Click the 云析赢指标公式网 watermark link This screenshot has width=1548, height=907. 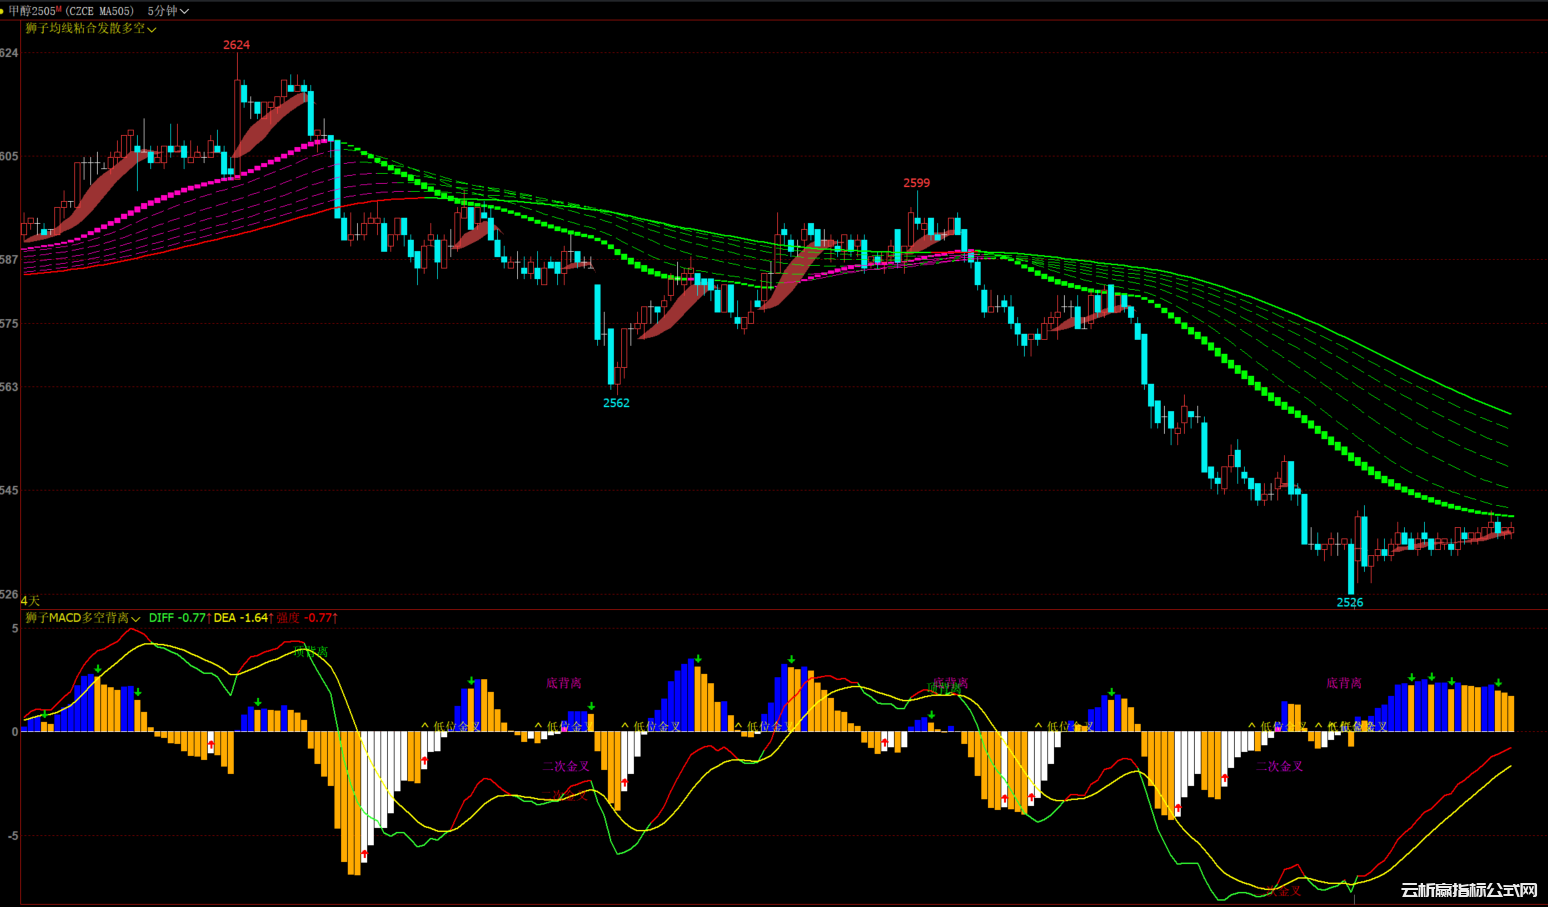1468,890
